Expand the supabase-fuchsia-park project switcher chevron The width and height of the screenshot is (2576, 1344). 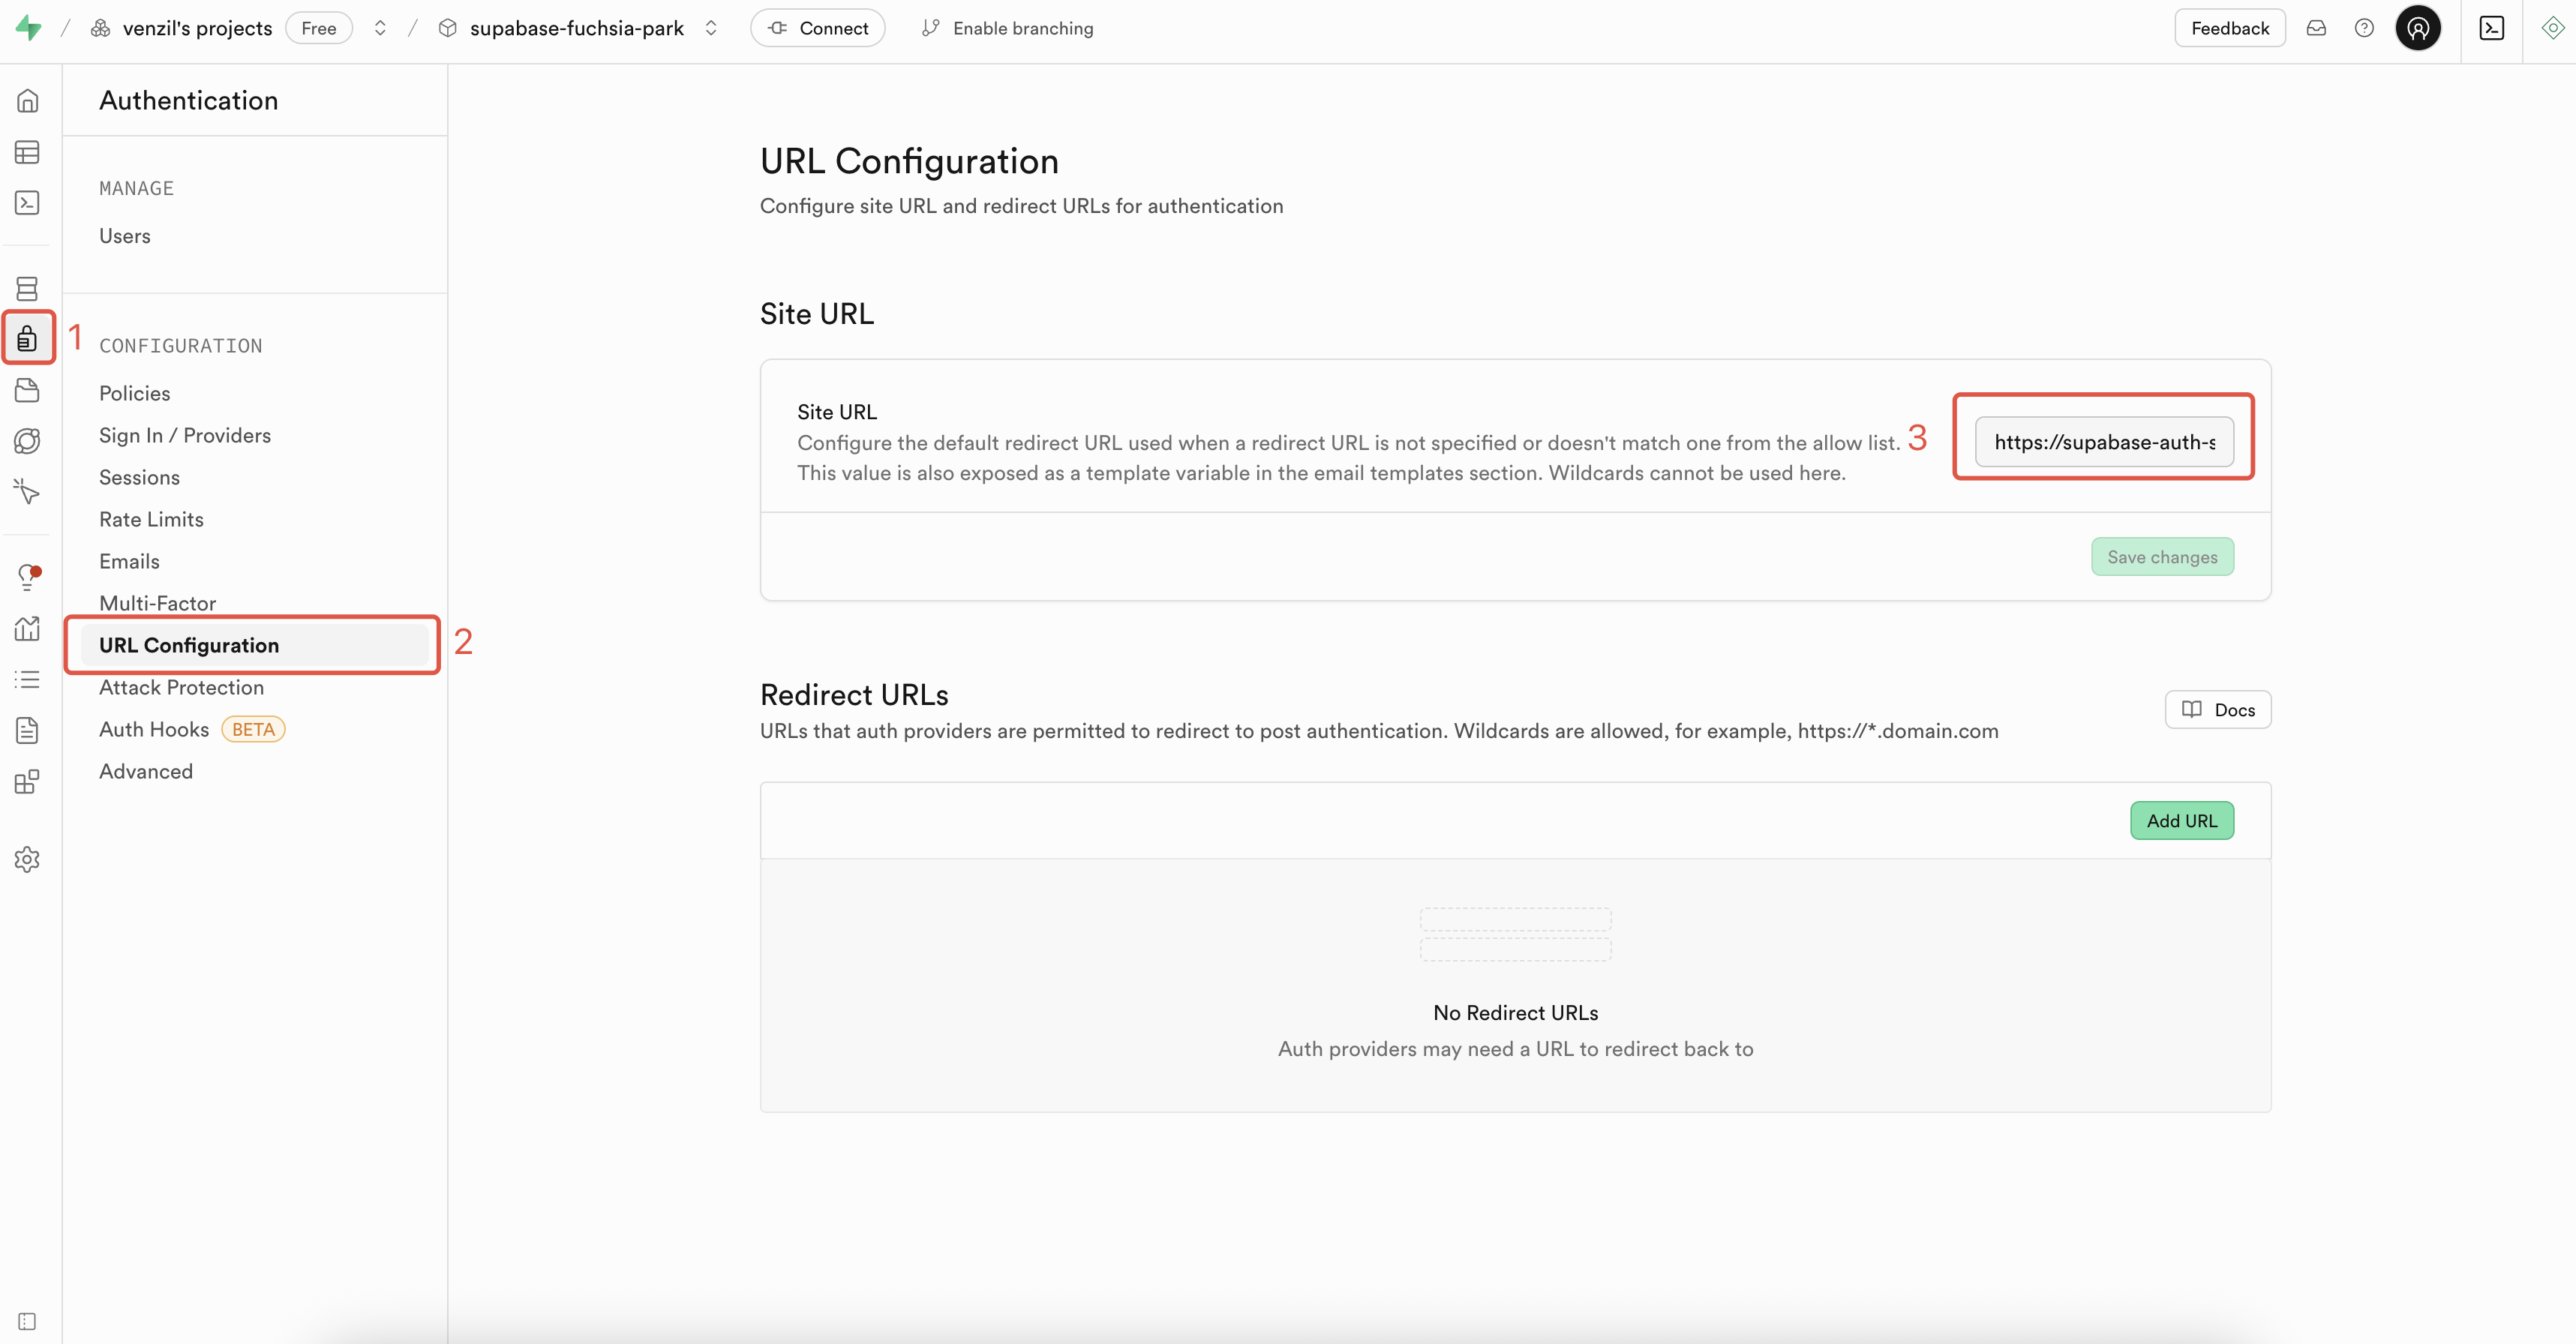tap(711, 27)
